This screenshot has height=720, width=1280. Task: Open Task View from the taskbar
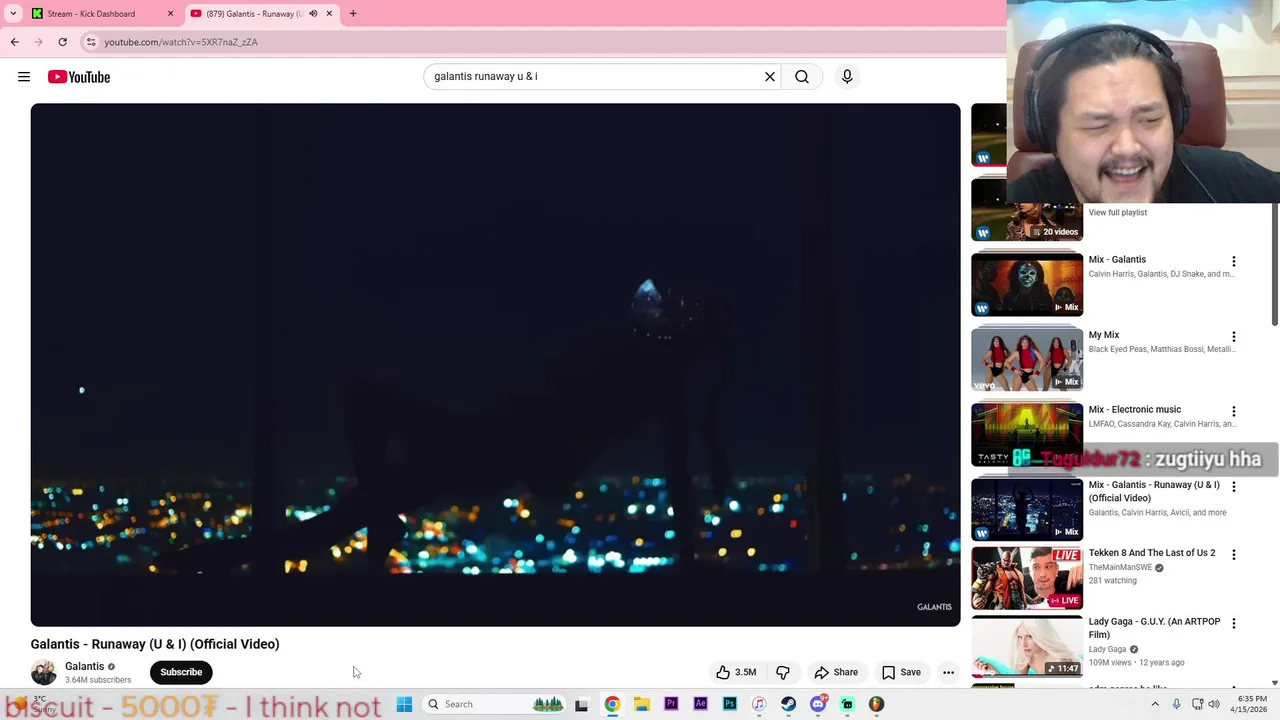click(581, 704)
